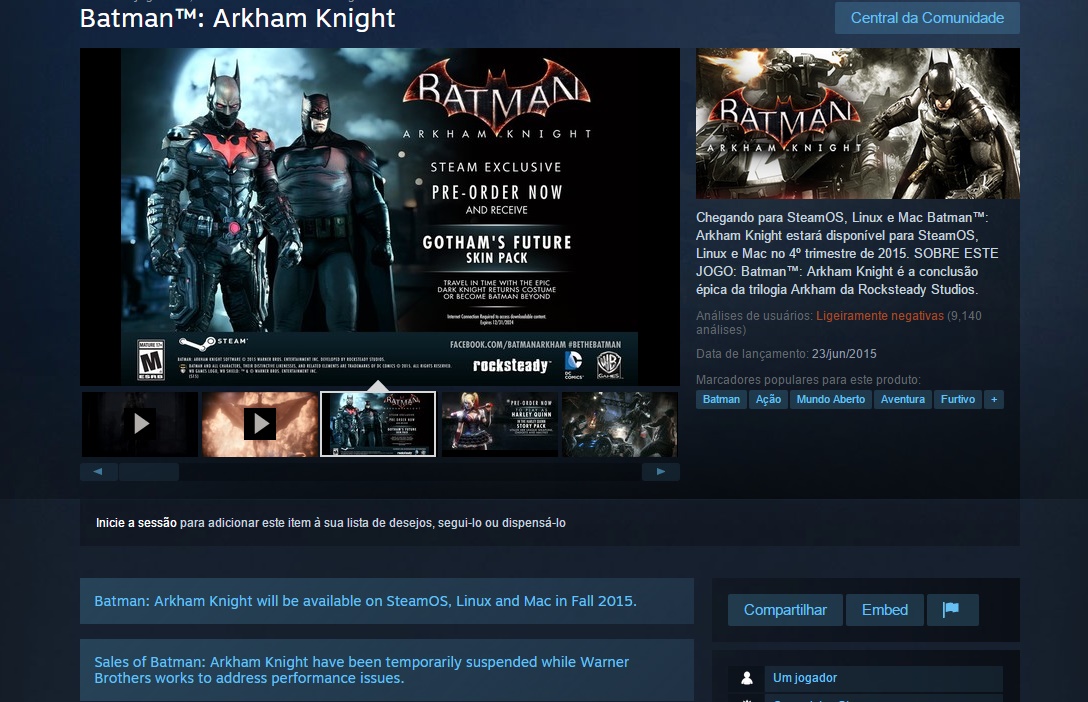Viewport: 1088px width, 702px height.
Task: Click the release date 23/jun/2015 text
Action: point(844,354)
